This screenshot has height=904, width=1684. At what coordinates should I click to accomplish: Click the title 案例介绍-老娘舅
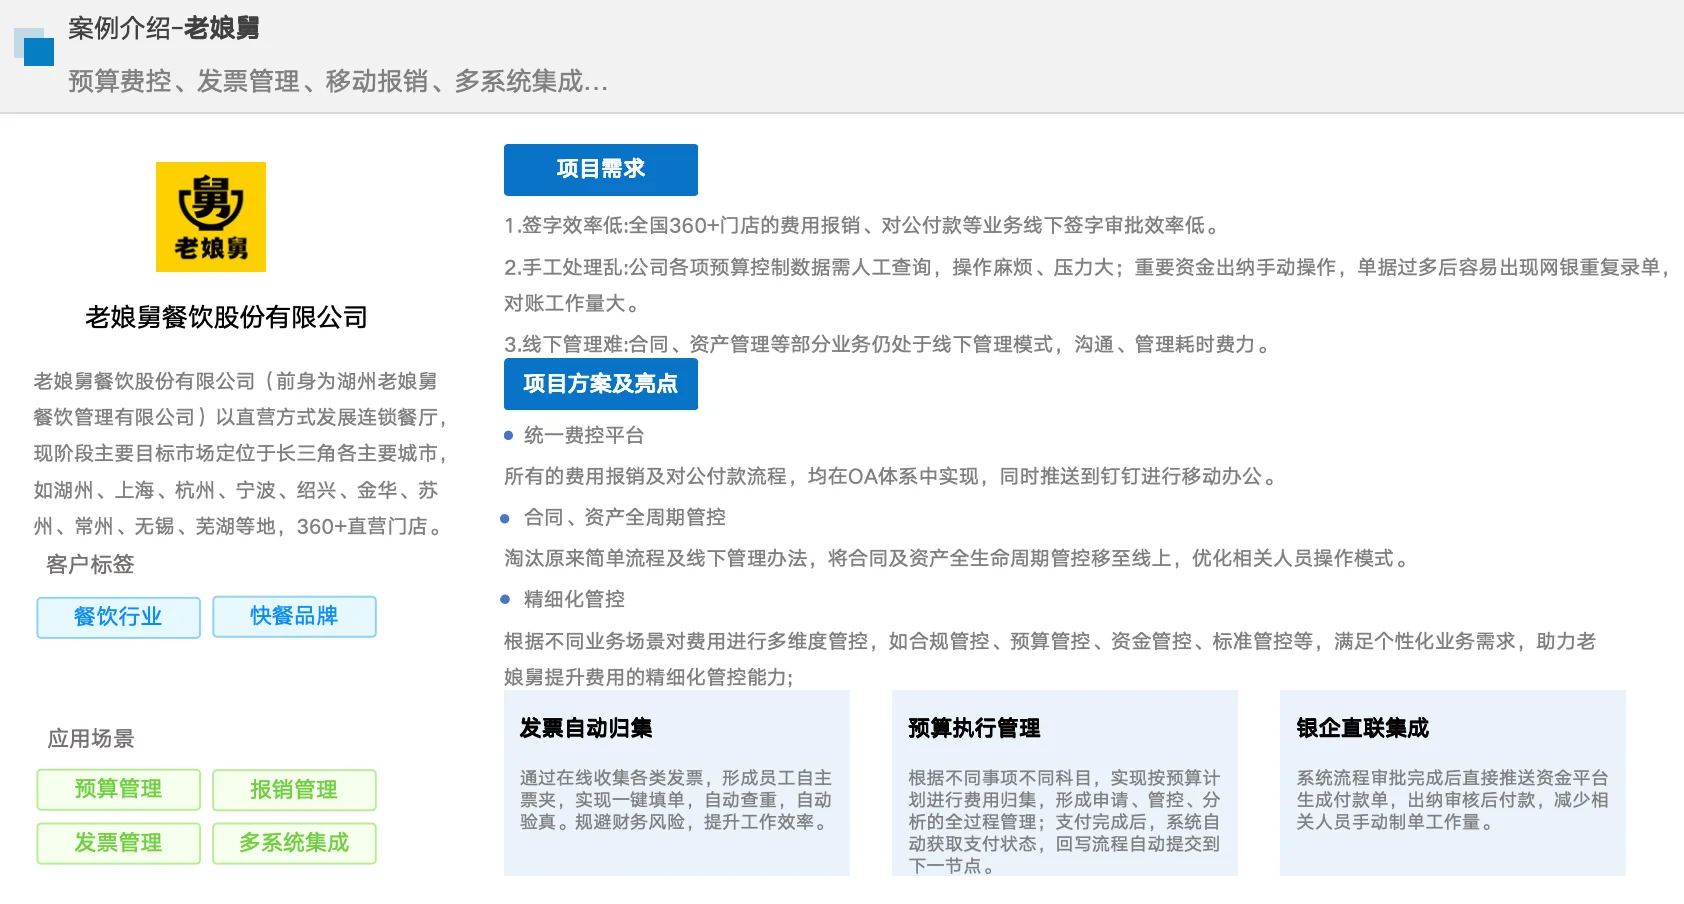click(x=164, y=28)
